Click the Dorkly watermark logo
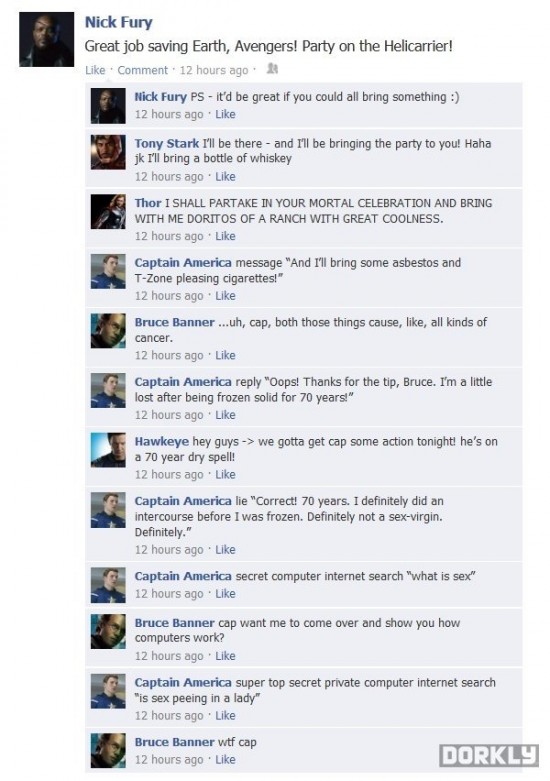 [489, 756]
